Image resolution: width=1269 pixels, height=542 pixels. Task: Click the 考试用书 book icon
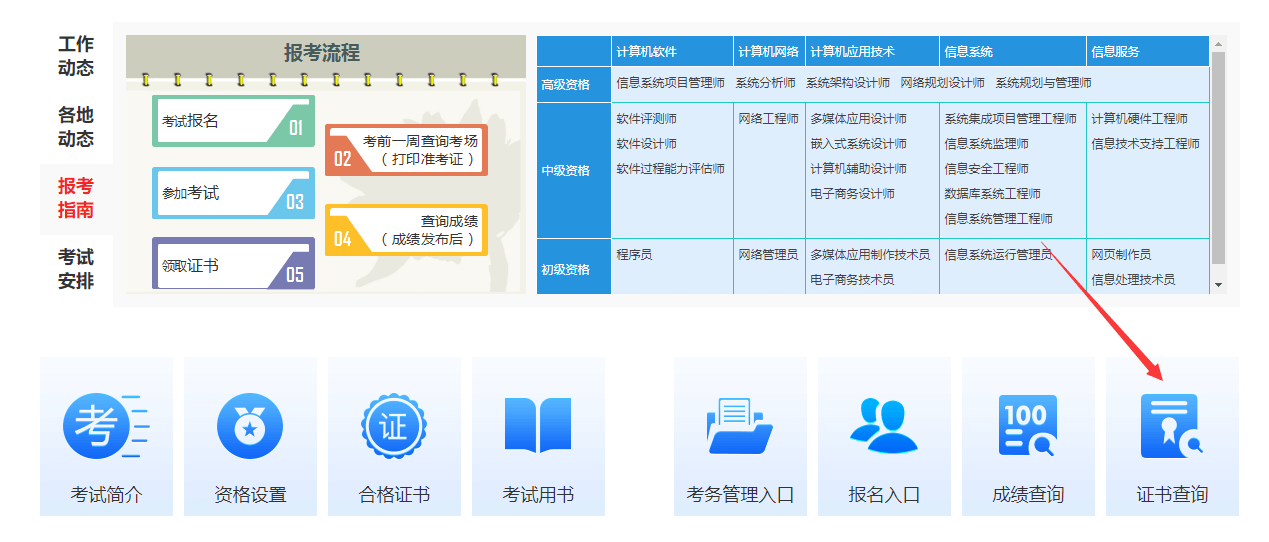tap(538, 427)
